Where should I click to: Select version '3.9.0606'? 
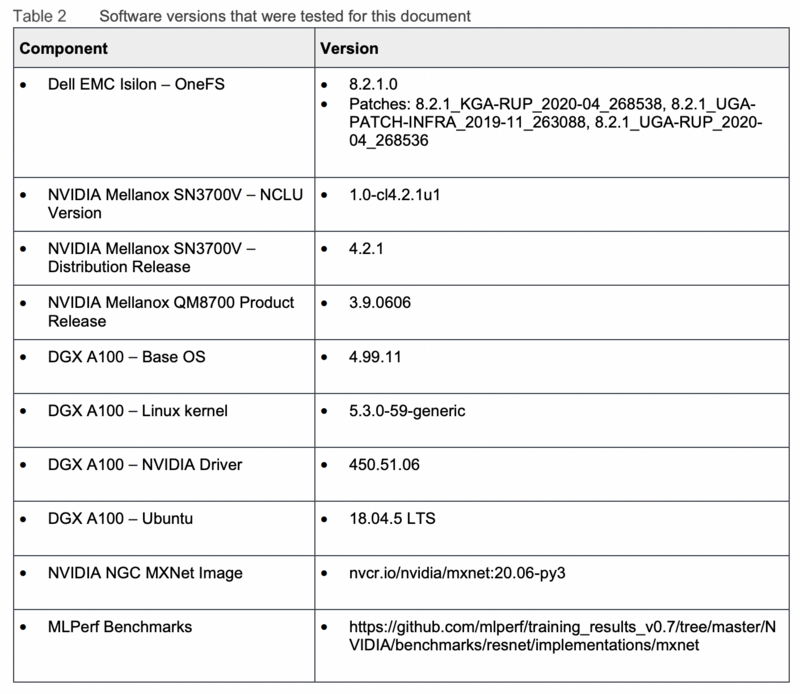(x=380, y=303)
